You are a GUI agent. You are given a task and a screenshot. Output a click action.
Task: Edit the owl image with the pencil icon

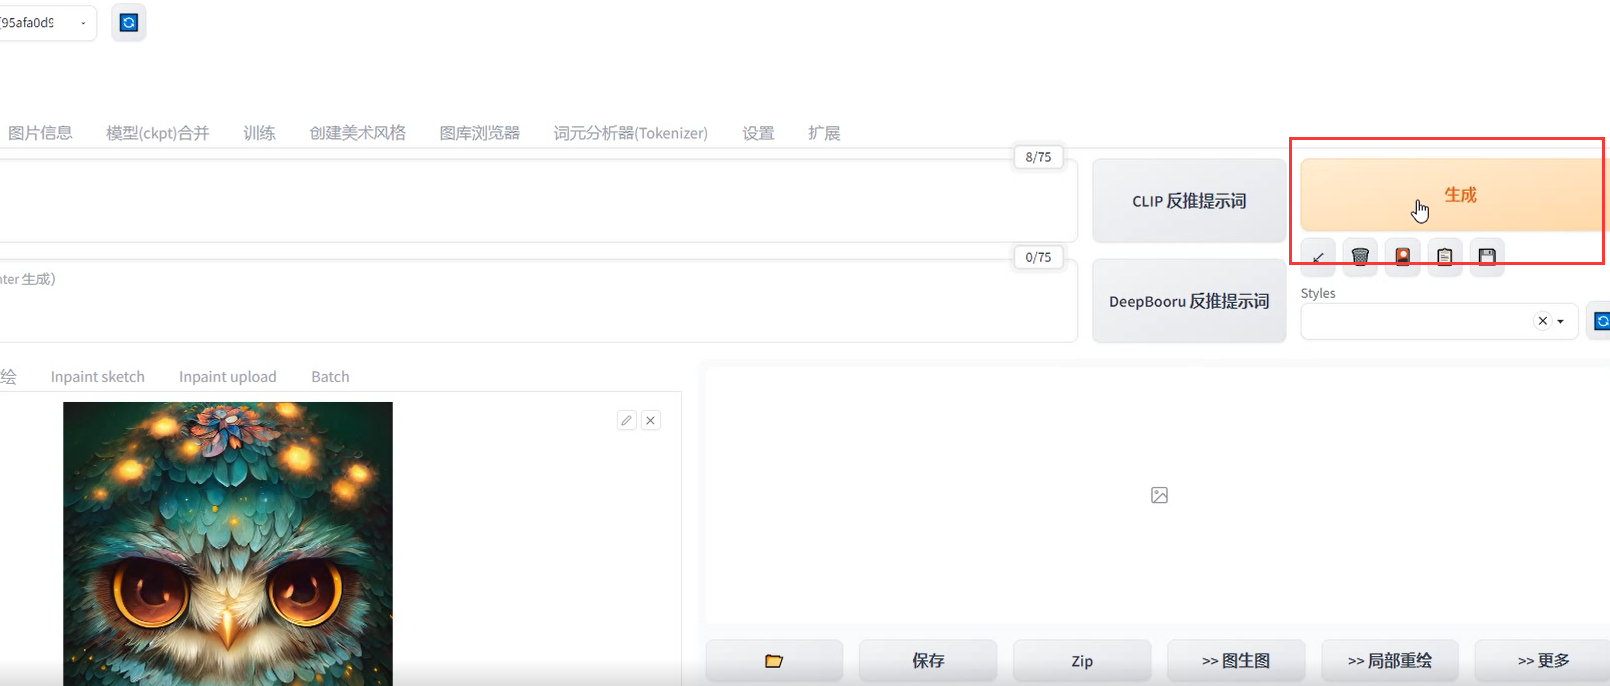627,420
